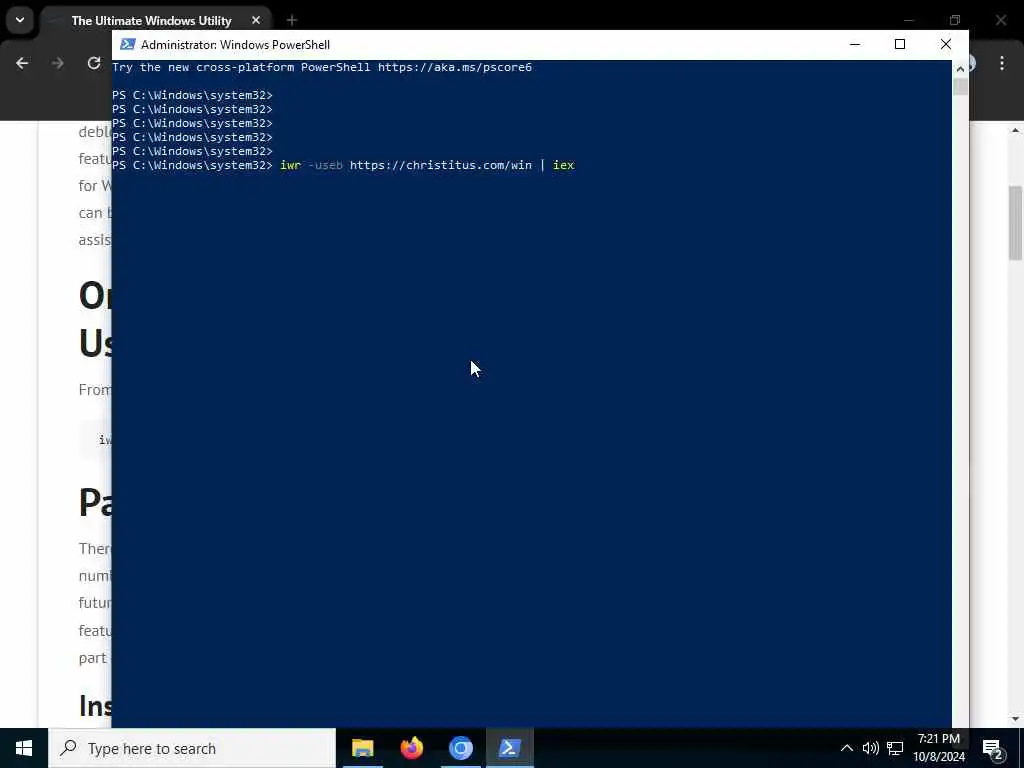The image size is (1024, 768).
Task: Click the iwr command line text
Action: point(427,165)
